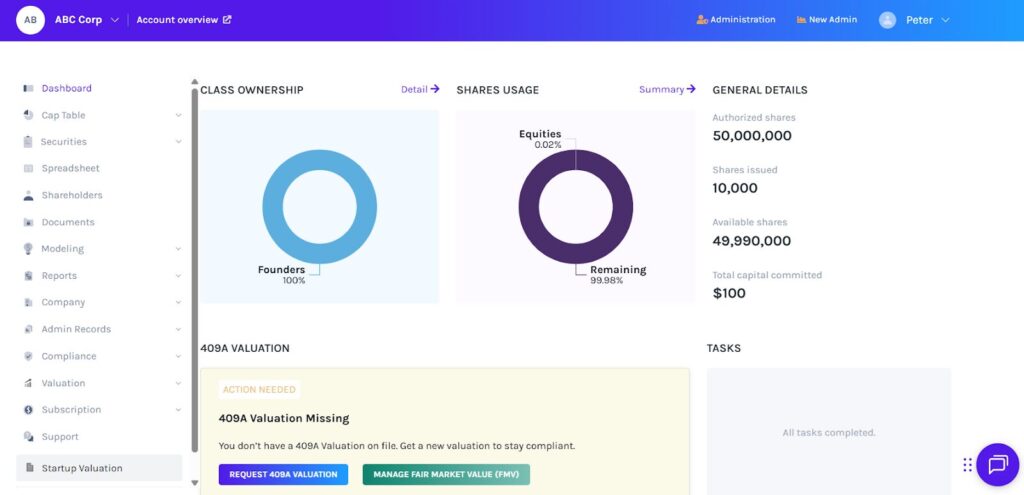Open the chat support widget icon

(997, 464)
